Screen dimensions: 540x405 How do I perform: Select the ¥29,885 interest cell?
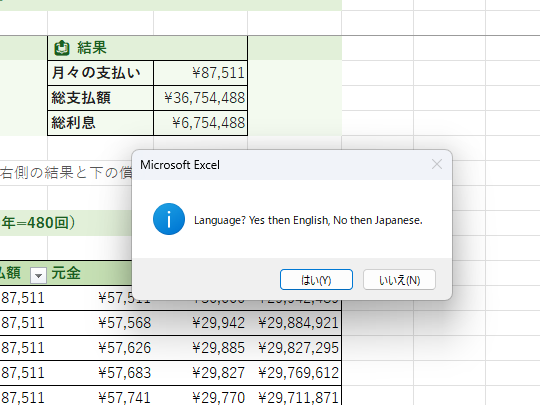click(200, 348)
